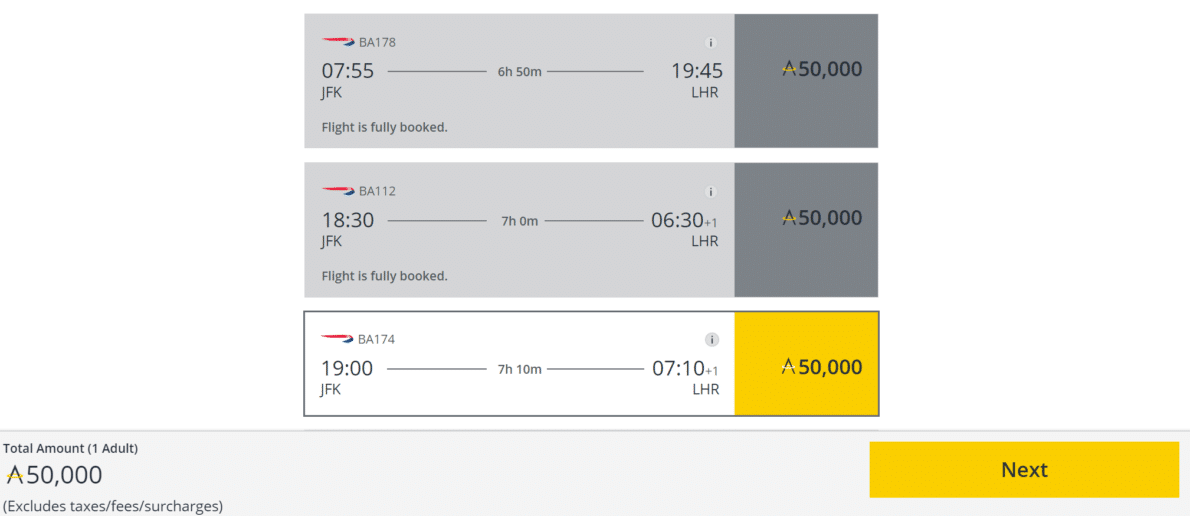Show details via BA174 info icon
Viewport: 1190px width, 516px height.
pyautogui.click(x=711, y=339)
